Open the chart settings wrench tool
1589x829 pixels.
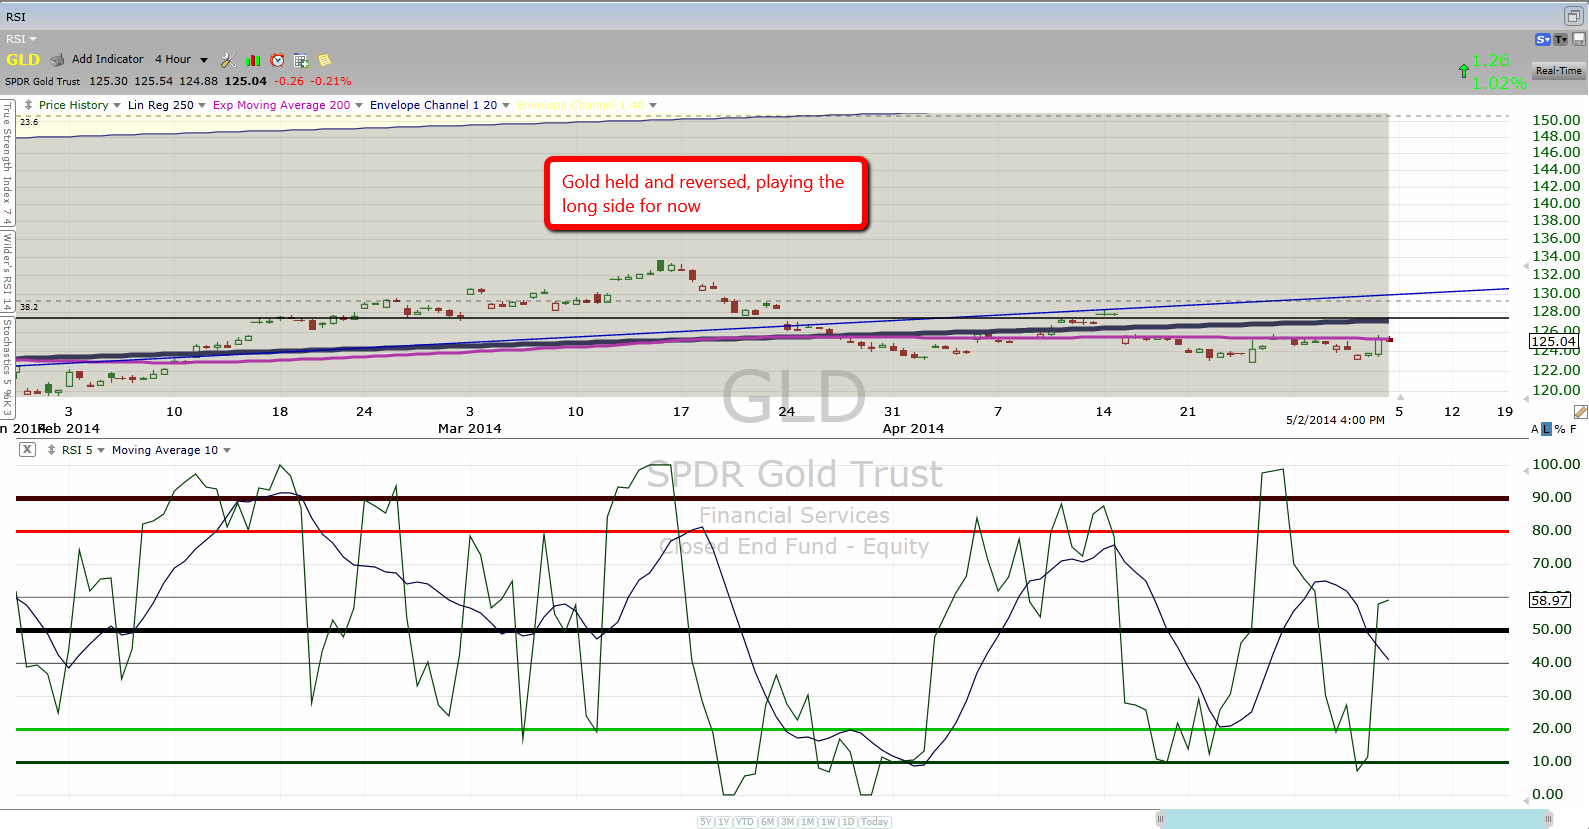[228, 60]
